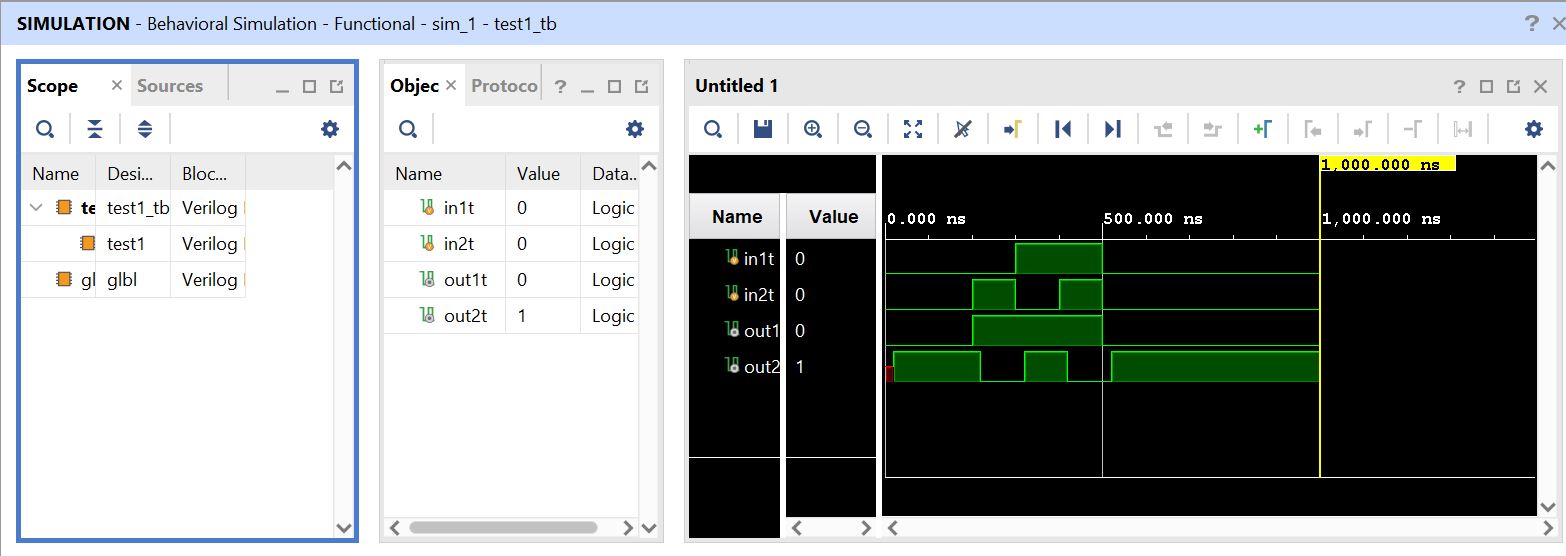
Task: Collapse the test1_tb tree node
Action: pos(37,208)
